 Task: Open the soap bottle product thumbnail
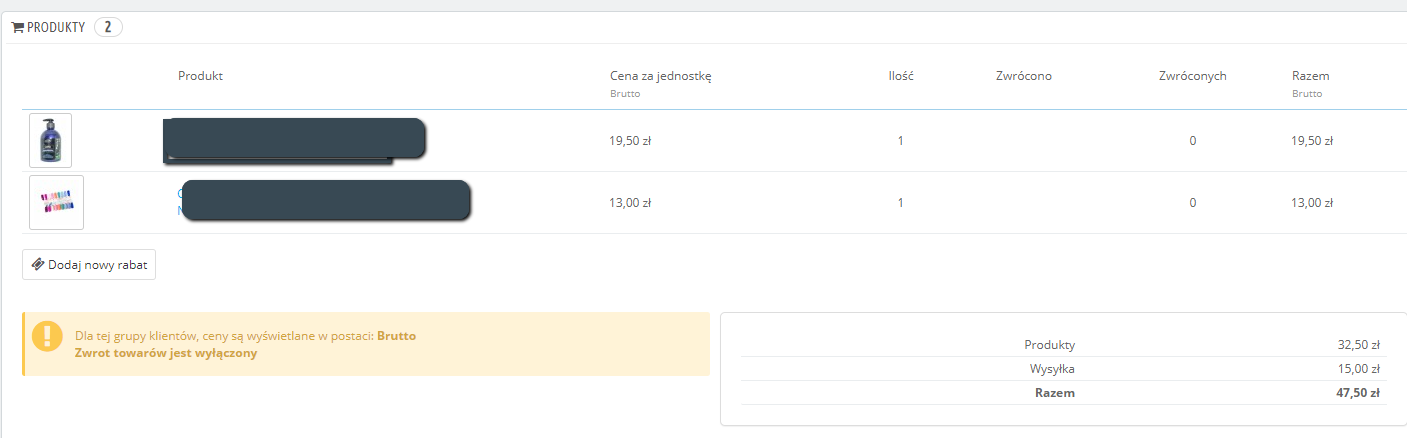click(x=51, y=140)
